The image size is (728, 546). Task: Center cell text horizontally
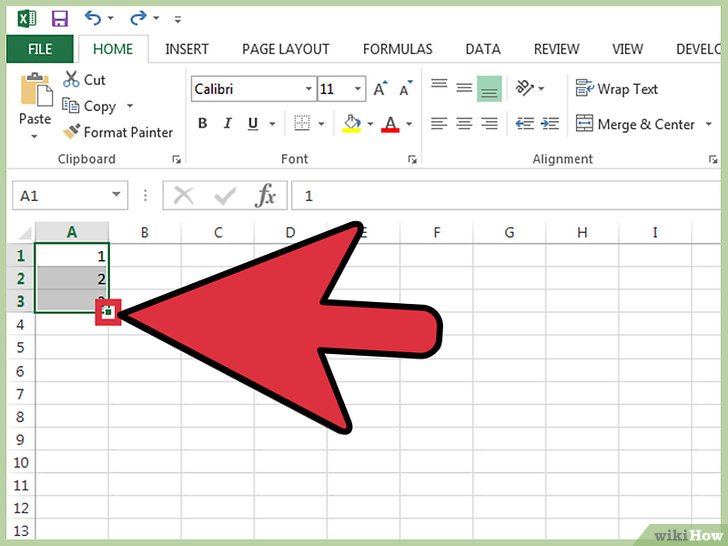click(464, 124)
